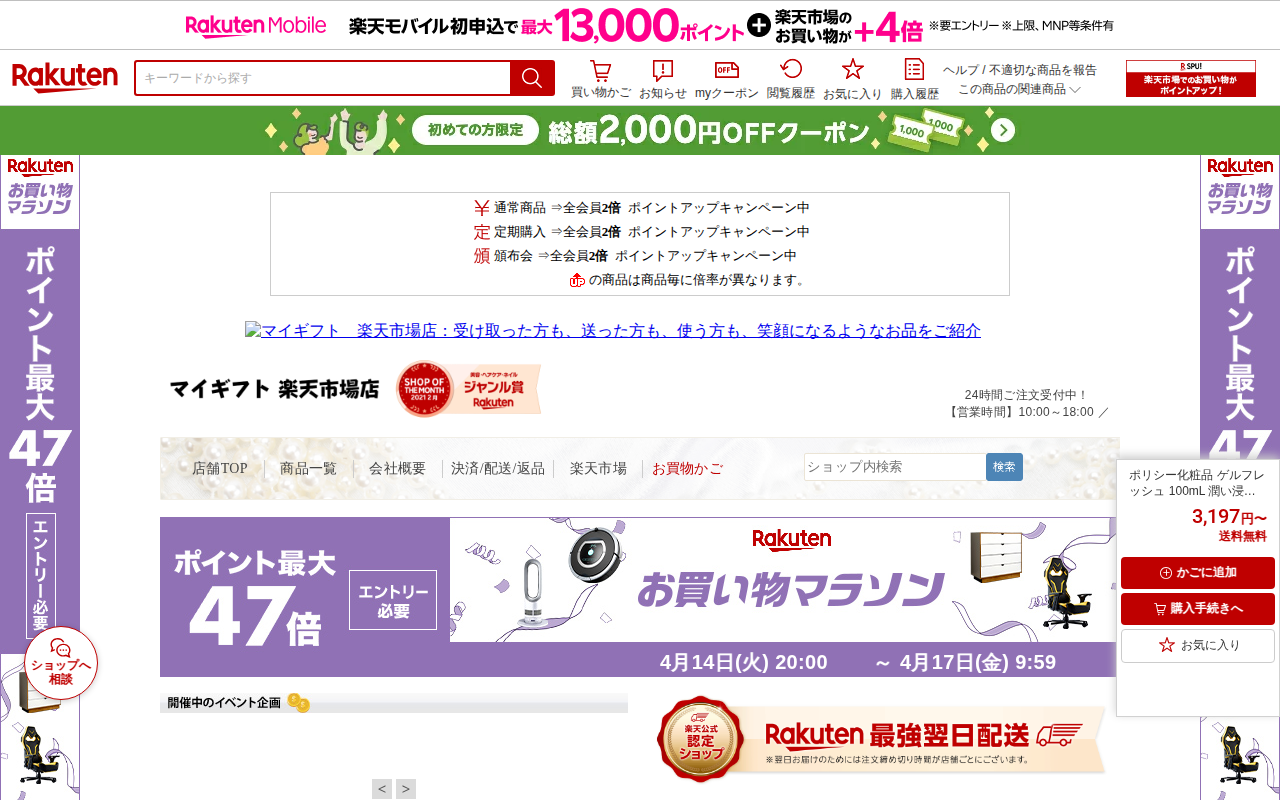Viewport: 1280px width, 800px height.
Task: Expand この商品の関連商品 dropdown
Action: point(1019,89)
